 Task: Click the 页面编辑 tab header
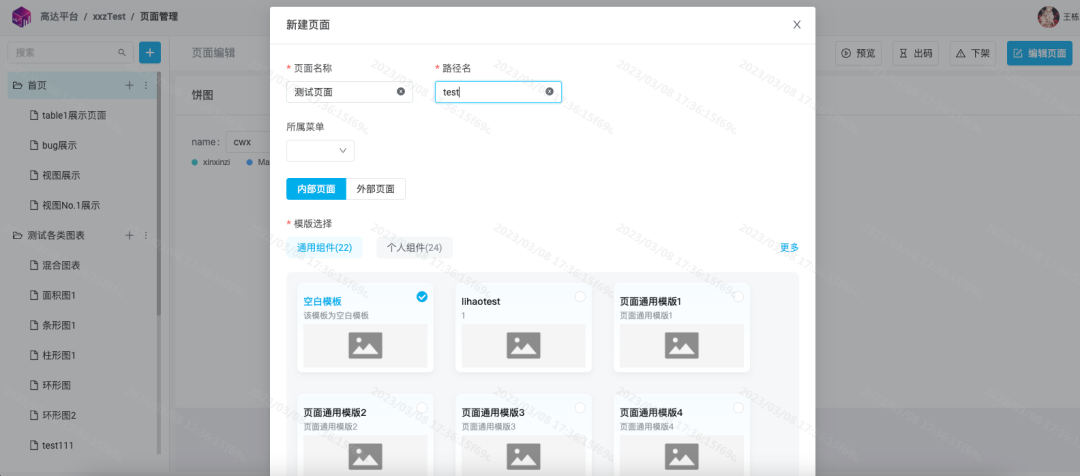[x=213, y=53]
